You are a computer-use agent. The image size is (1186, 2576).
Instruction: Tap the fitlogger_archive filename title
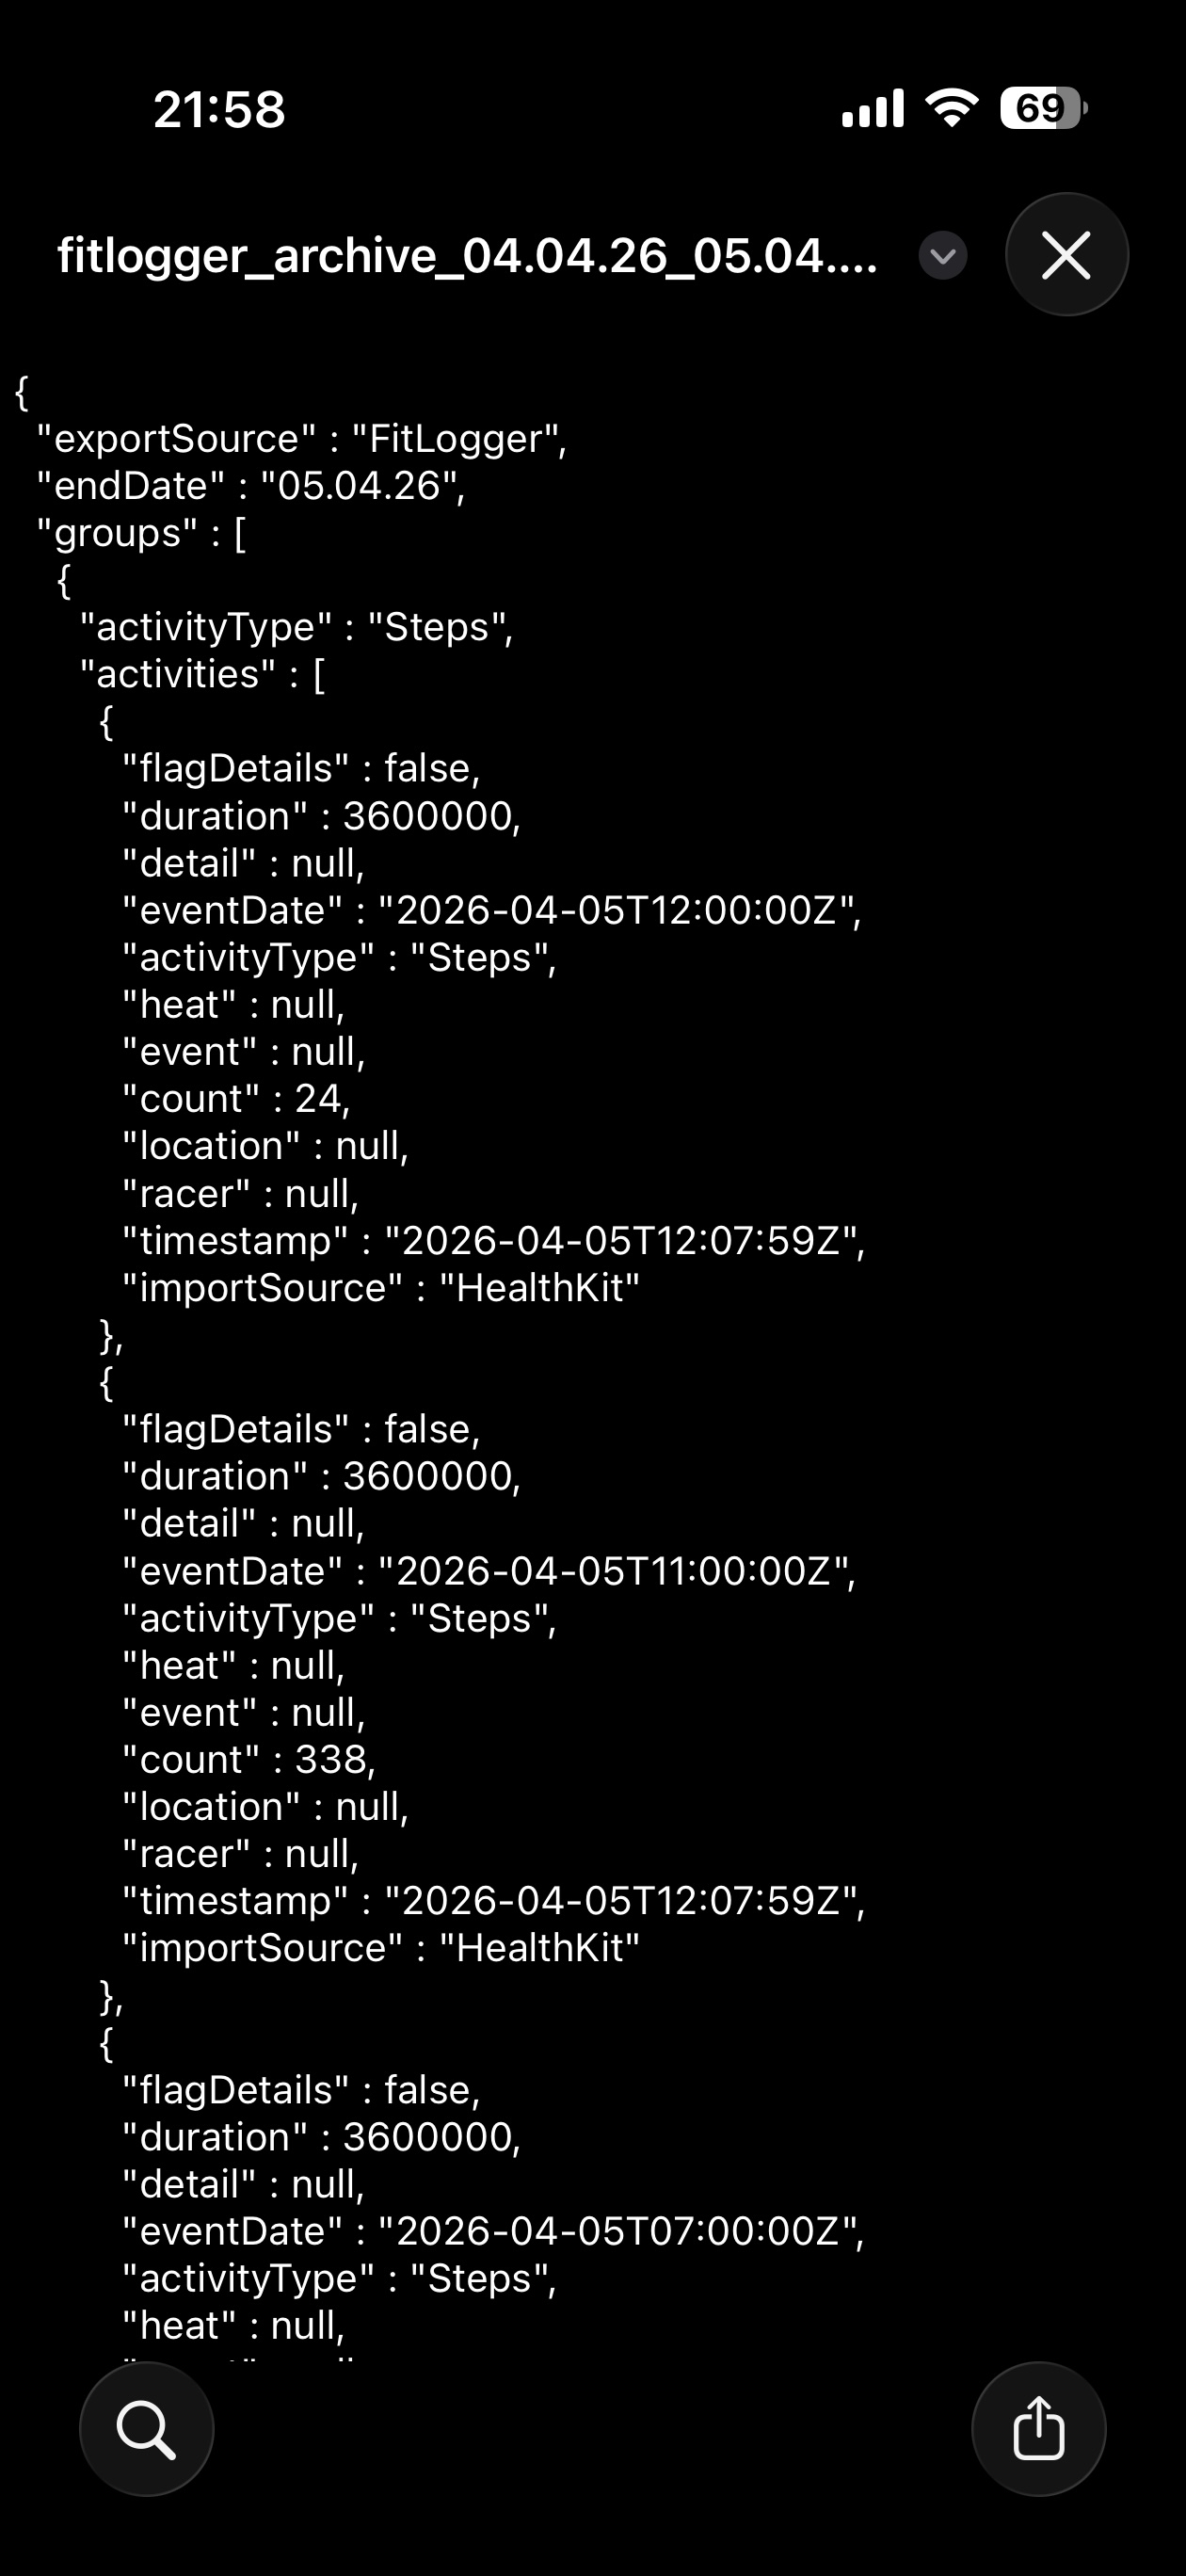coord(468,256)
